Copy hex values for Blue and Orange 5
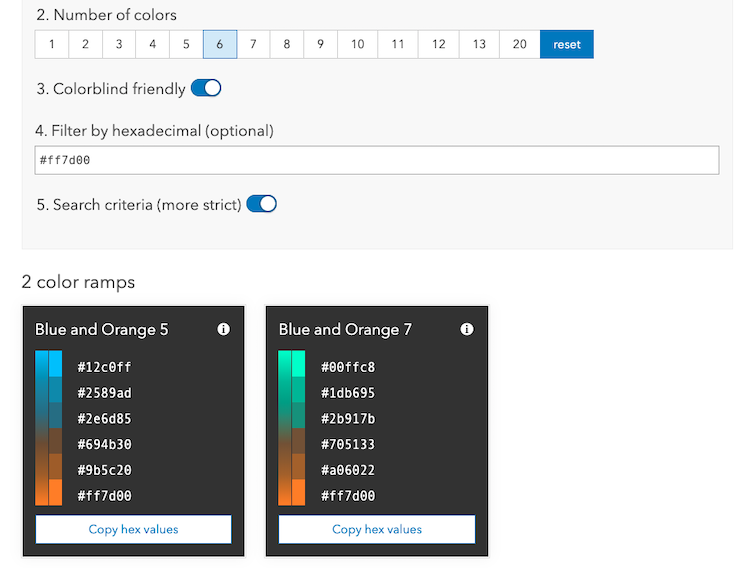Image resolution: width=750 pixels, height=568 pixels. 133,529
